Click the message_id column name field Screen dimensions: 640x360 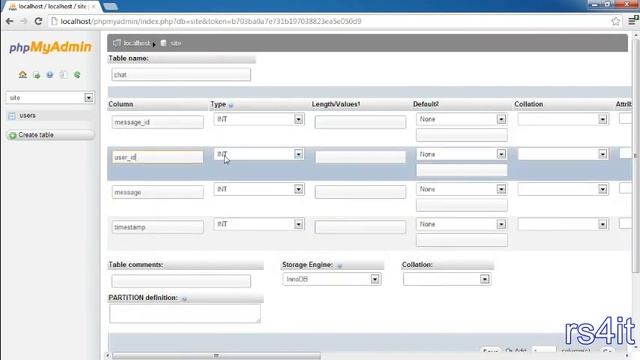point(158,122)
